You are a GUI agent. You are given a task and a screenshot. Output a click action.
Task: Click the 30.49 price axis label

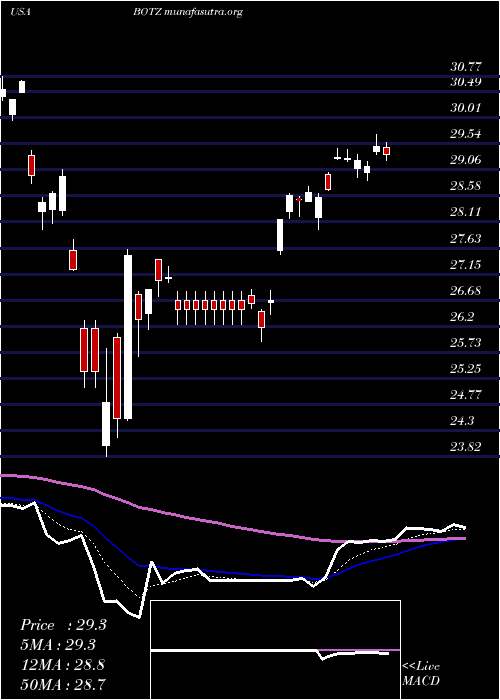[466, 82]
